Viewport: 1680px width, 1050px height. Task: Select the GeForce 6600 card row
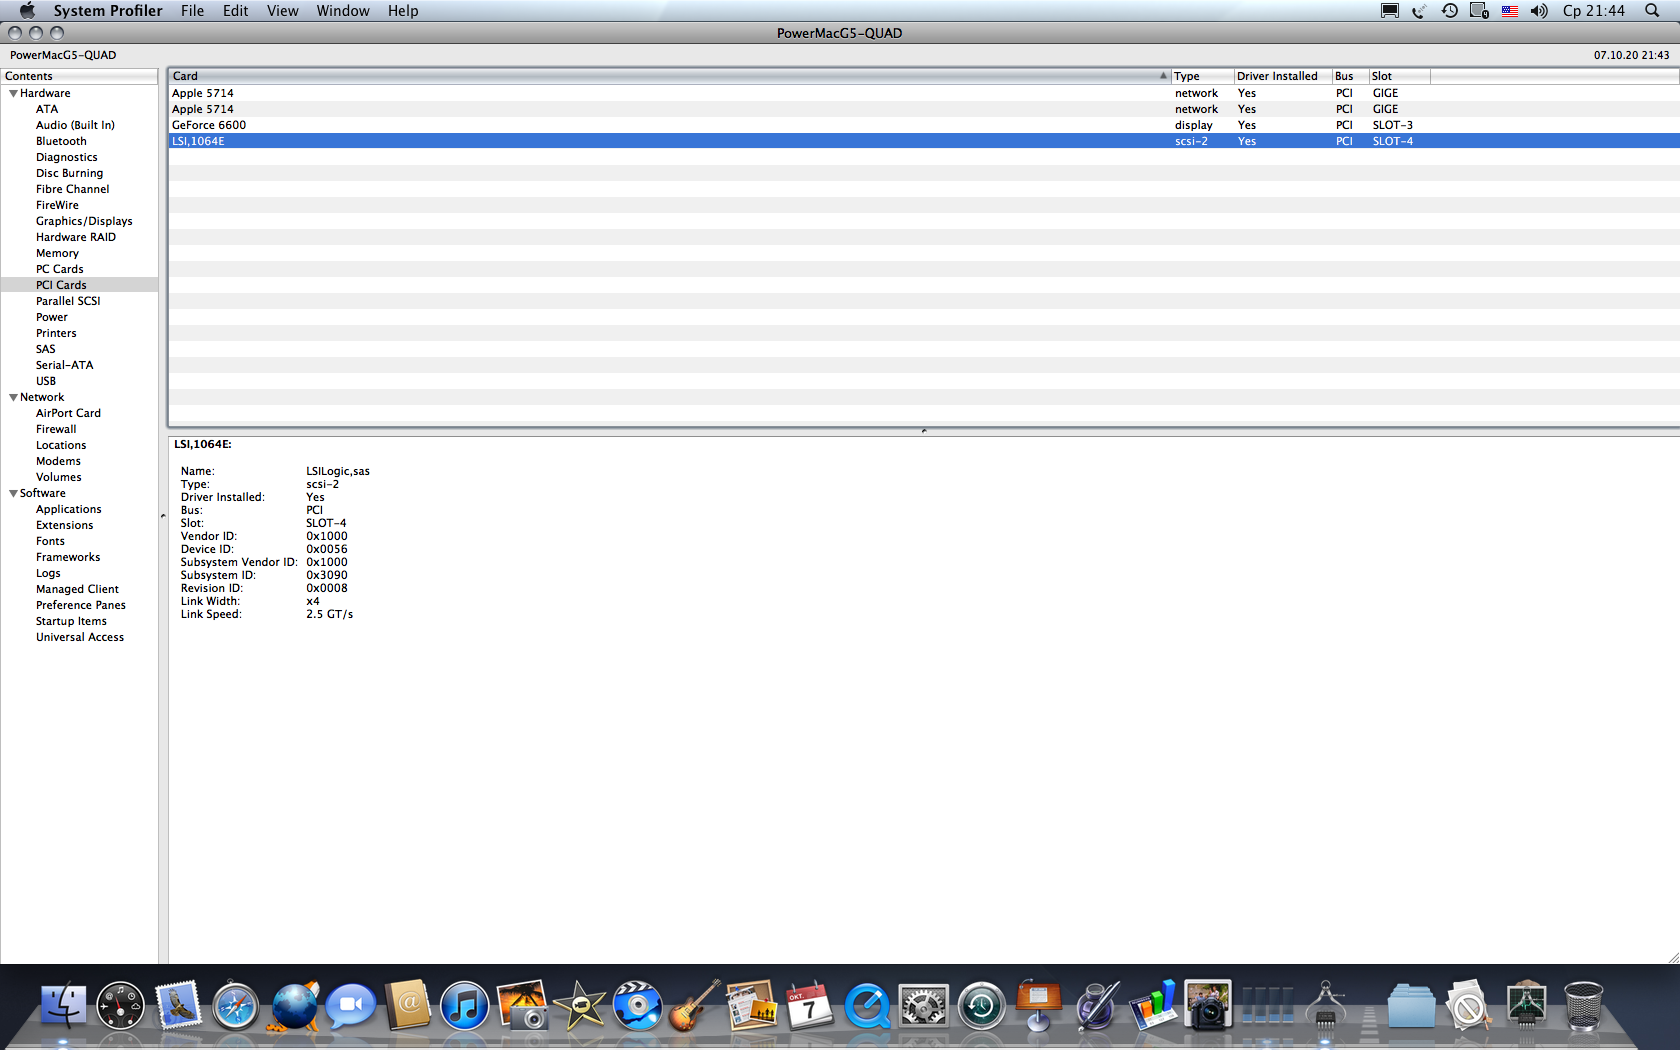click(924, 125)
